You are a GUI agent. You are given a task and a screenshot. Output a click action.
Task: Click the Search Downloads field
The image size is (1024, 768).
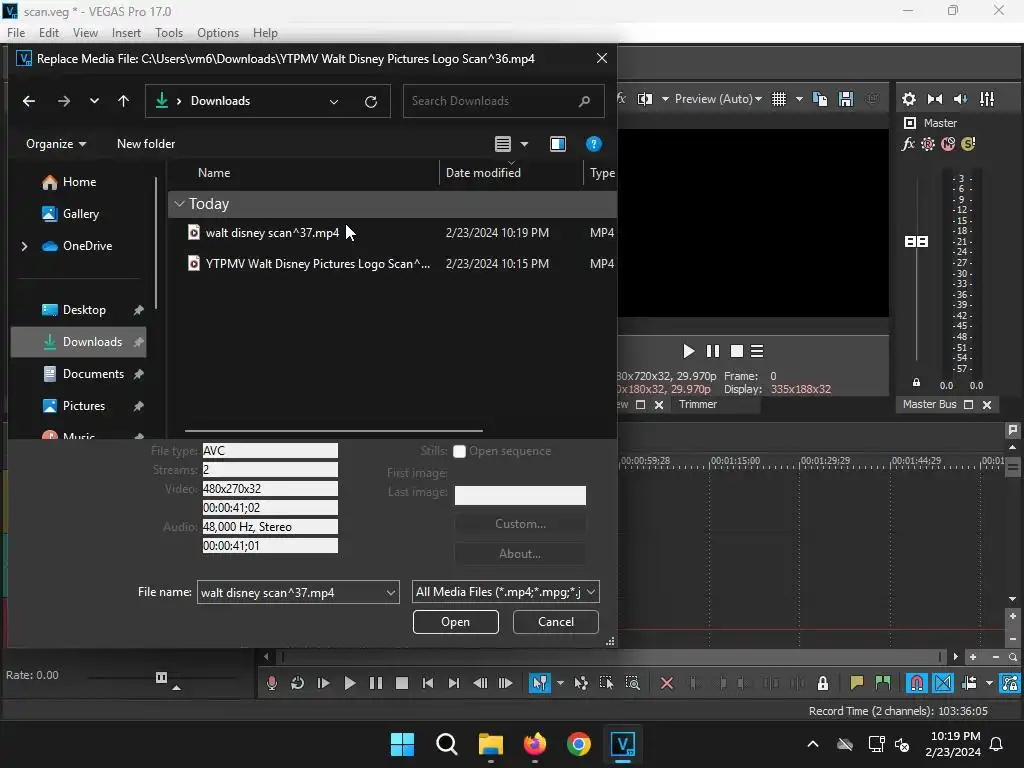pos(503,101)
